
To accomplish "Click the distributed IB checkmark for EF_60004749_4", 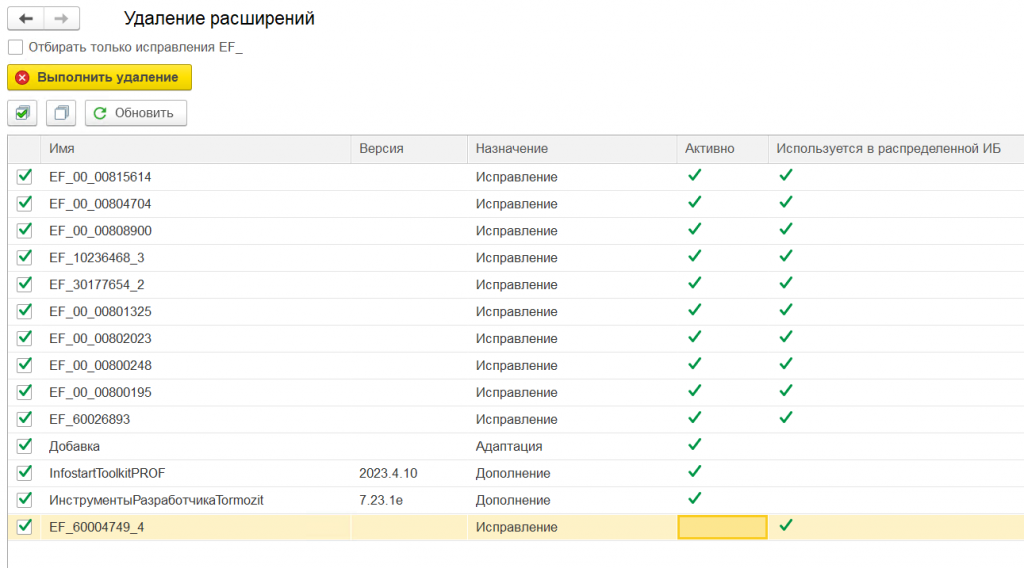I will pos(786,526).
